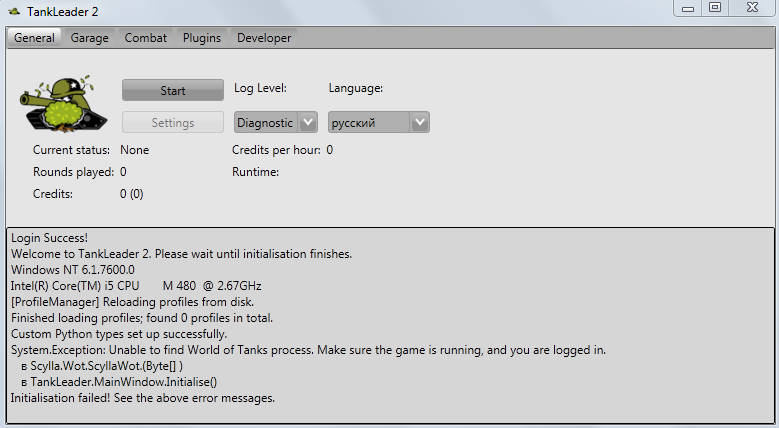
Task: Click the 'Current status:' label
Action: coord(72,150)
